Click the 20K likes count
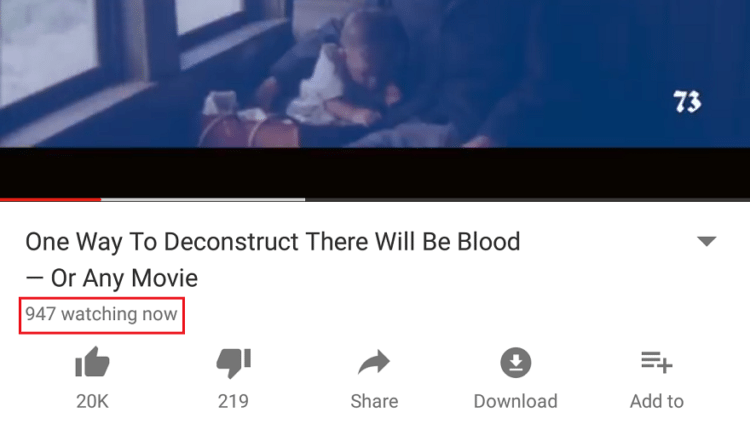 92,401
